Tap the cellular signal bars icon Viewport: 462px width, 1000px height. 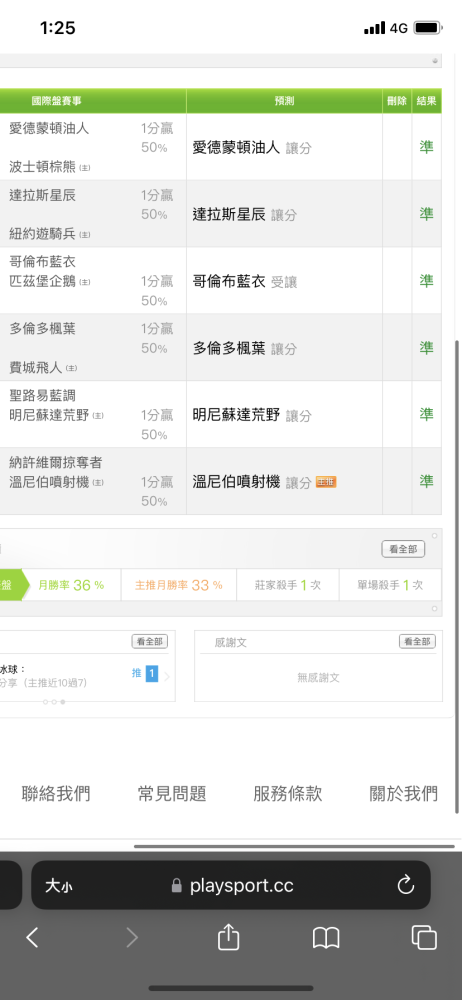click(x=375, y=27)
